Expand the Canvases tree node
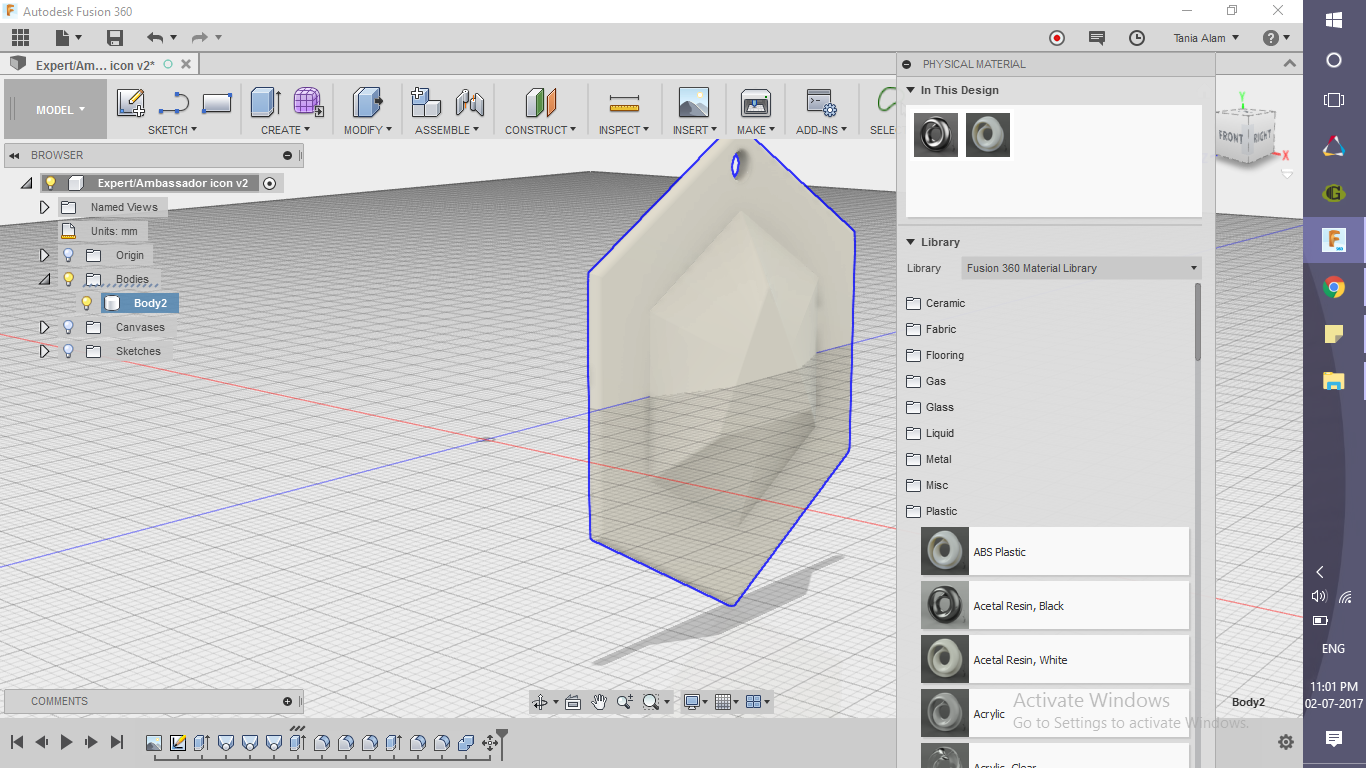1366x768 pixels. click(x=44, y=327)
